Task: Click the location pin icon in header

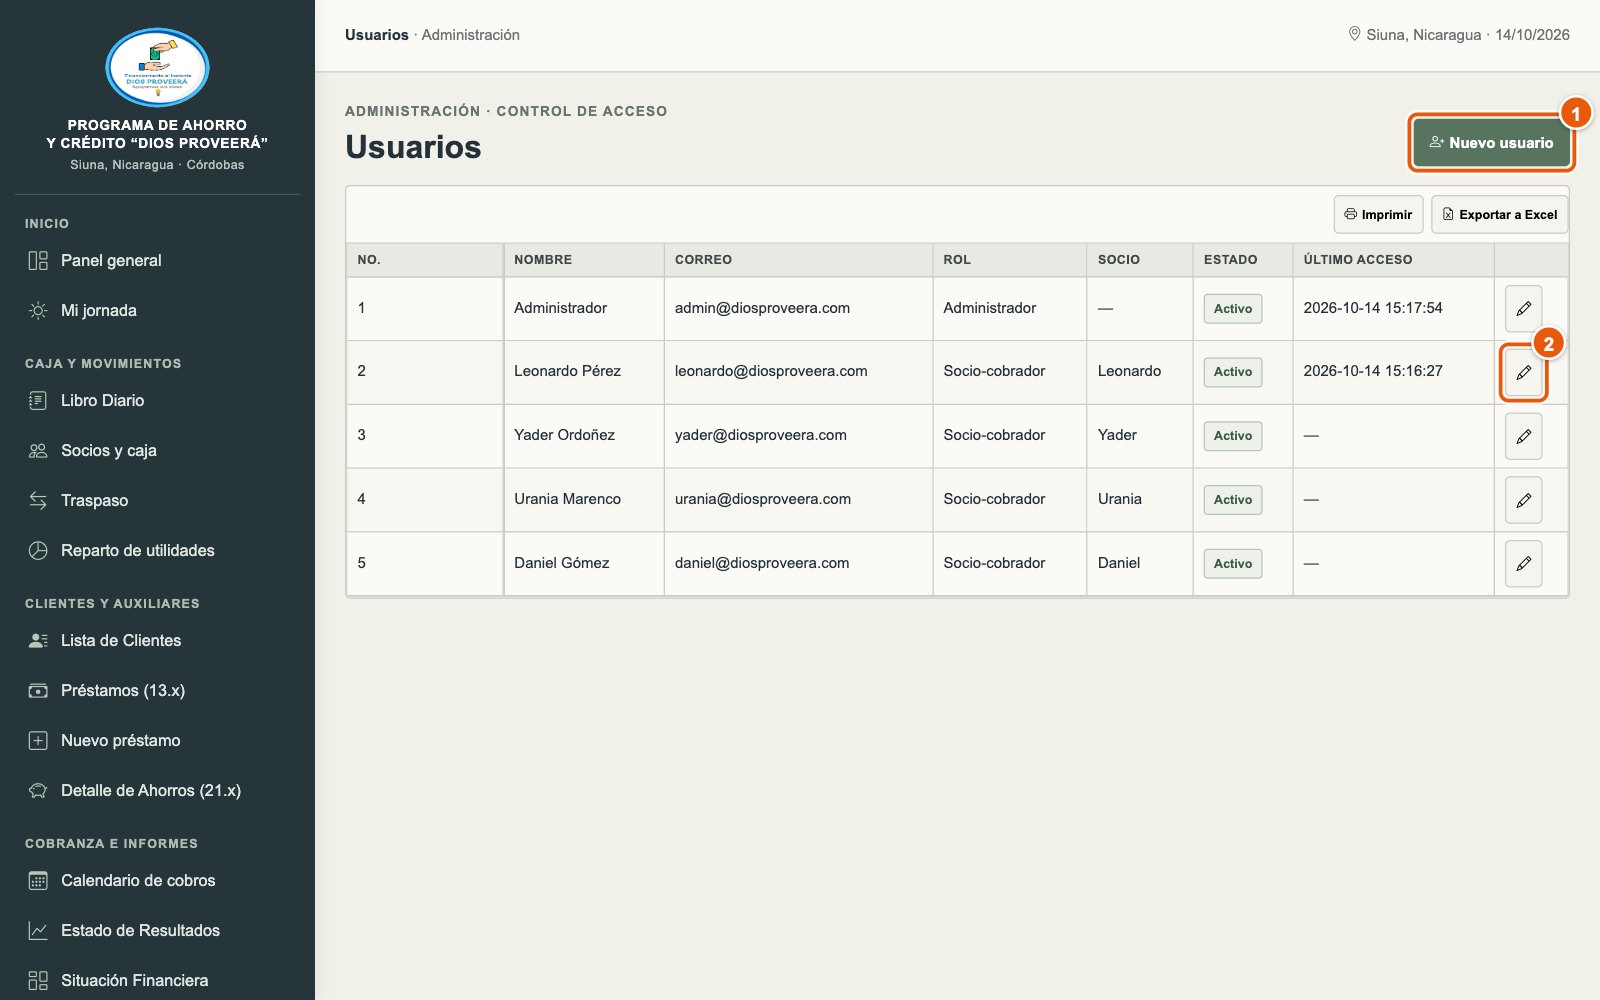Action: (x=1354, y=34)
